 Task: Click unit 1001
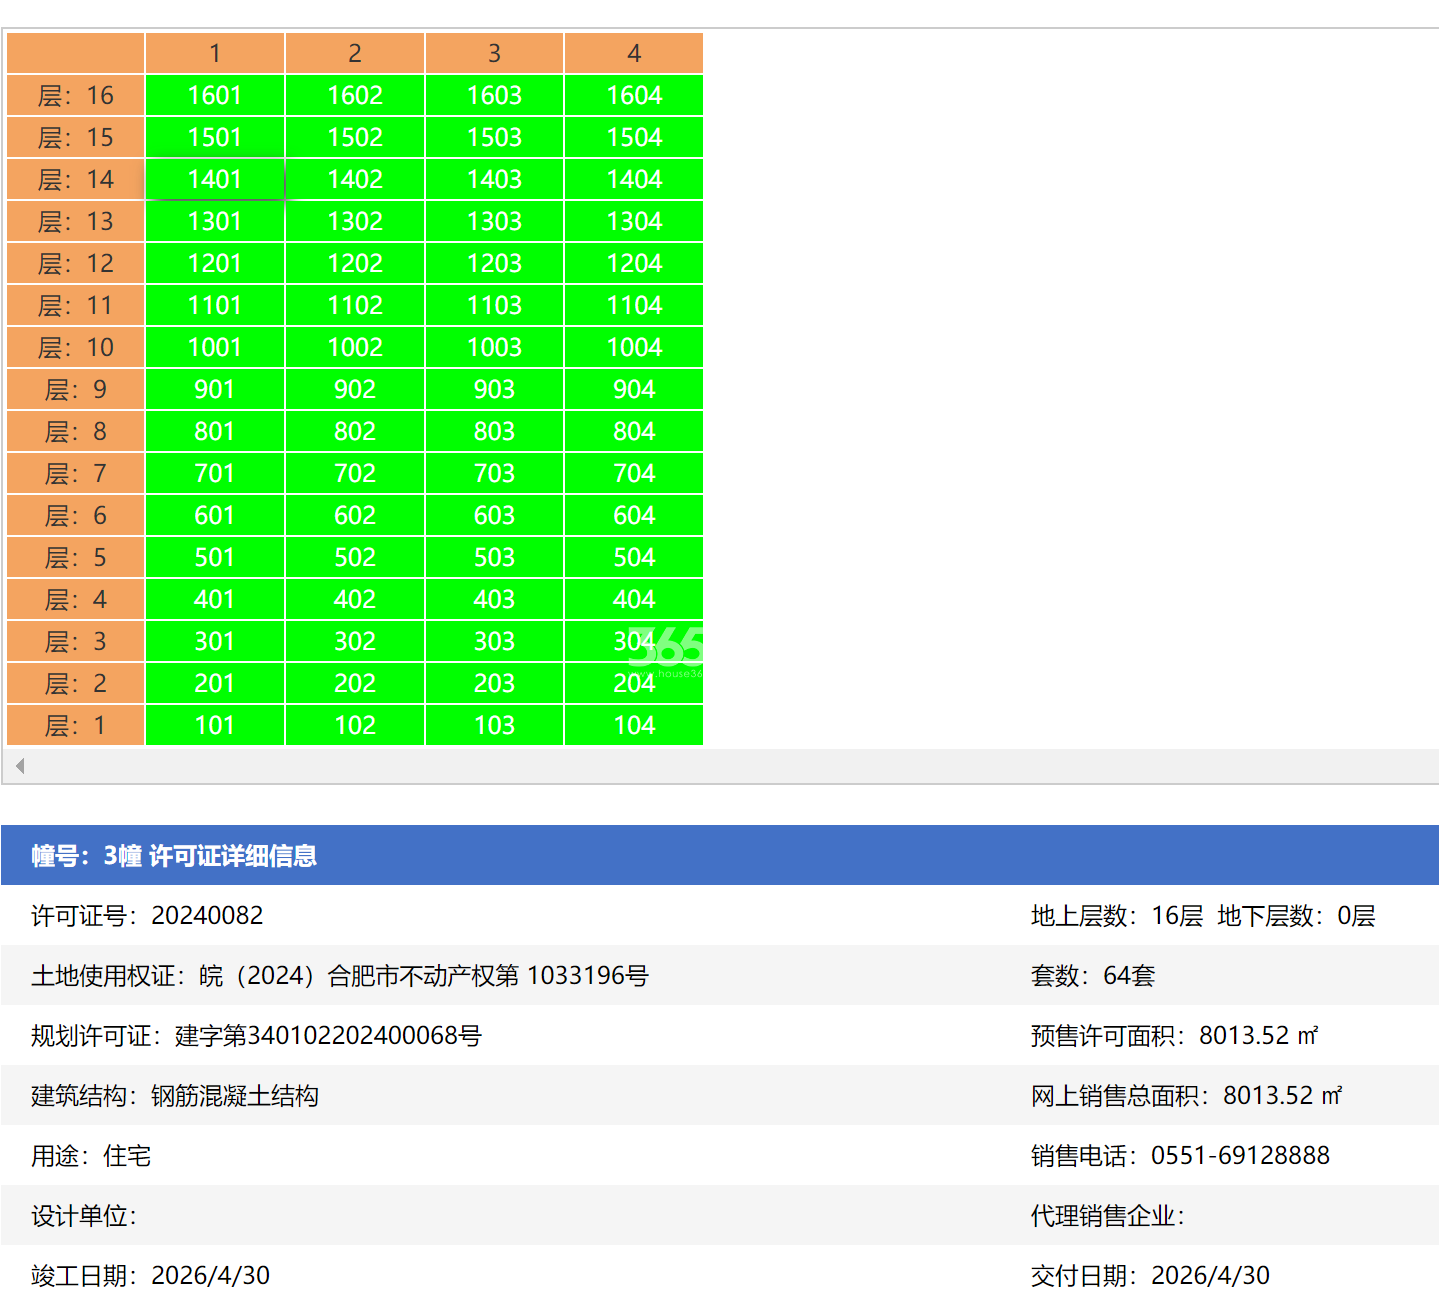pyautogui.click(x=215, y=347)
